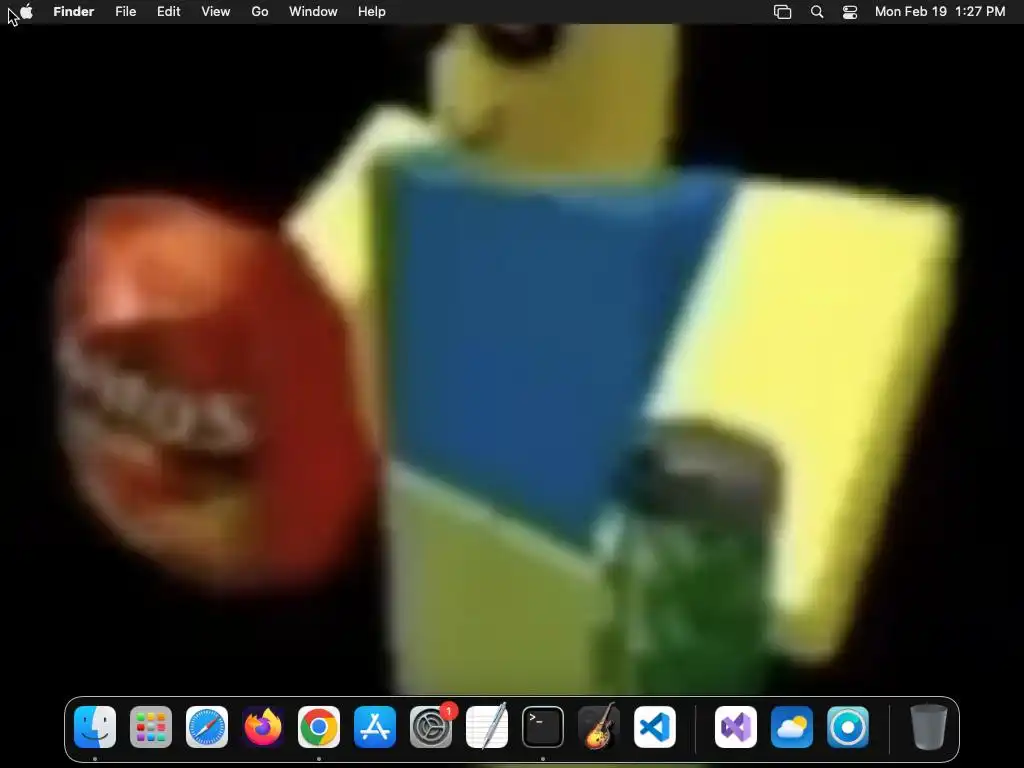Launch Safari from the Dock
1024x768 pixels.
pyautogui.click(x=207, y=727)
